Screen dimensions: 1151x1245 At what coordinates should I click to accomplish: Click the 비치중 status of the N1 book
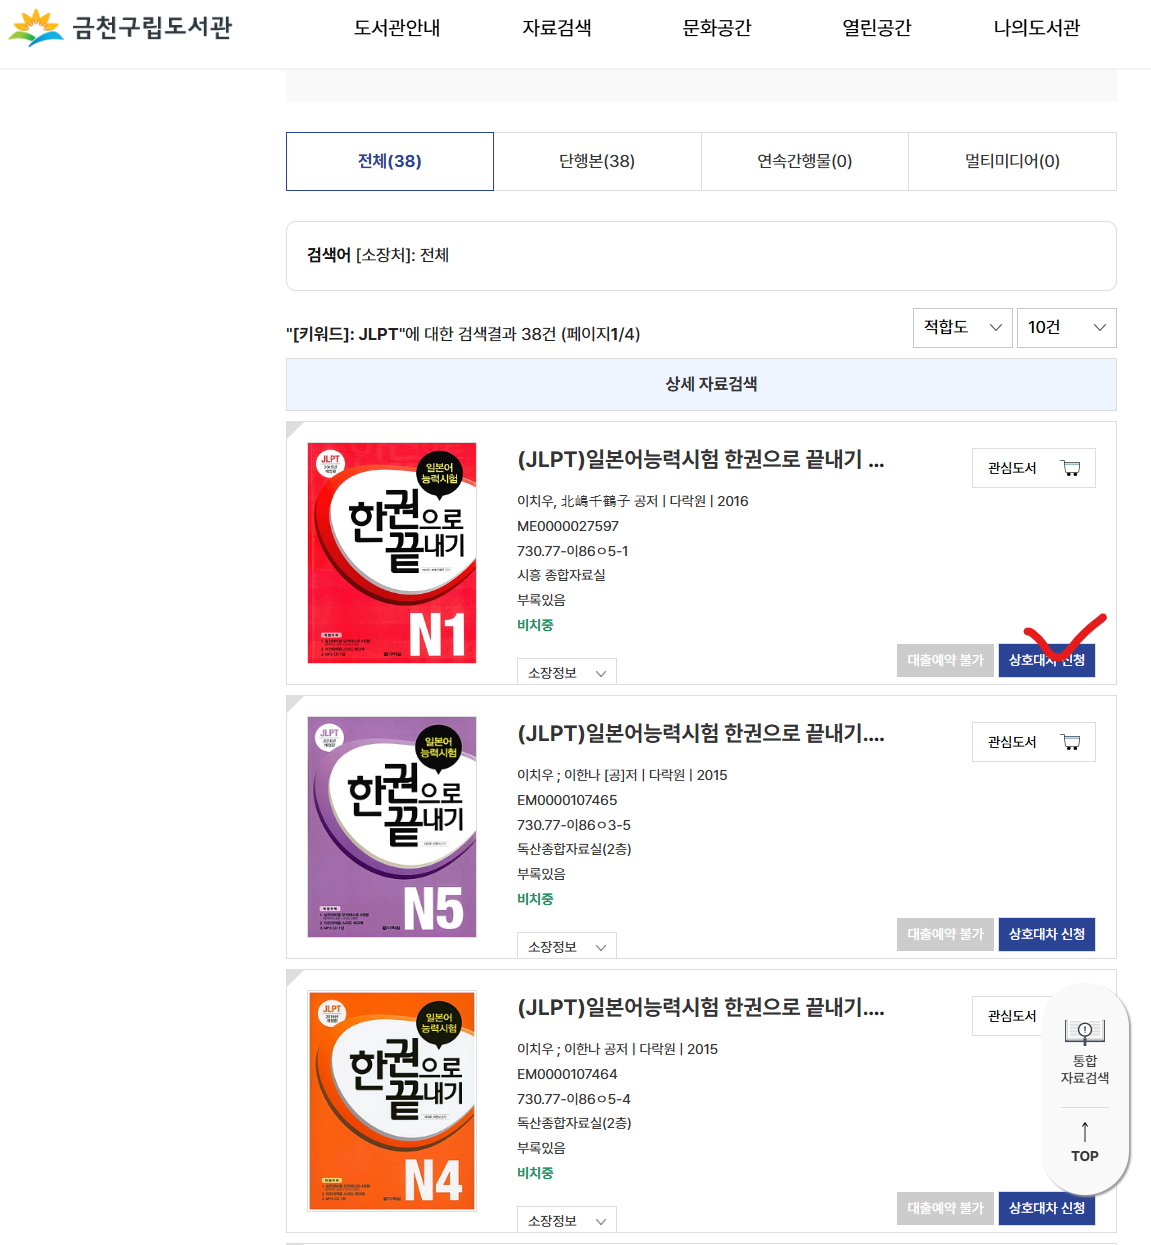tap(535, 625)
